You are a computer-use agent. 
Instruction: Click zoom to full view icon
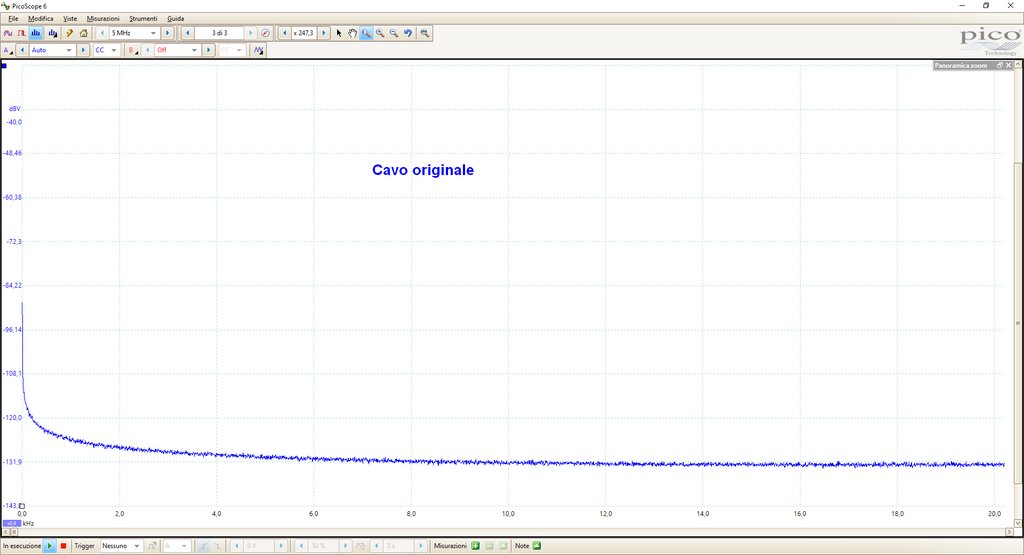424,33
